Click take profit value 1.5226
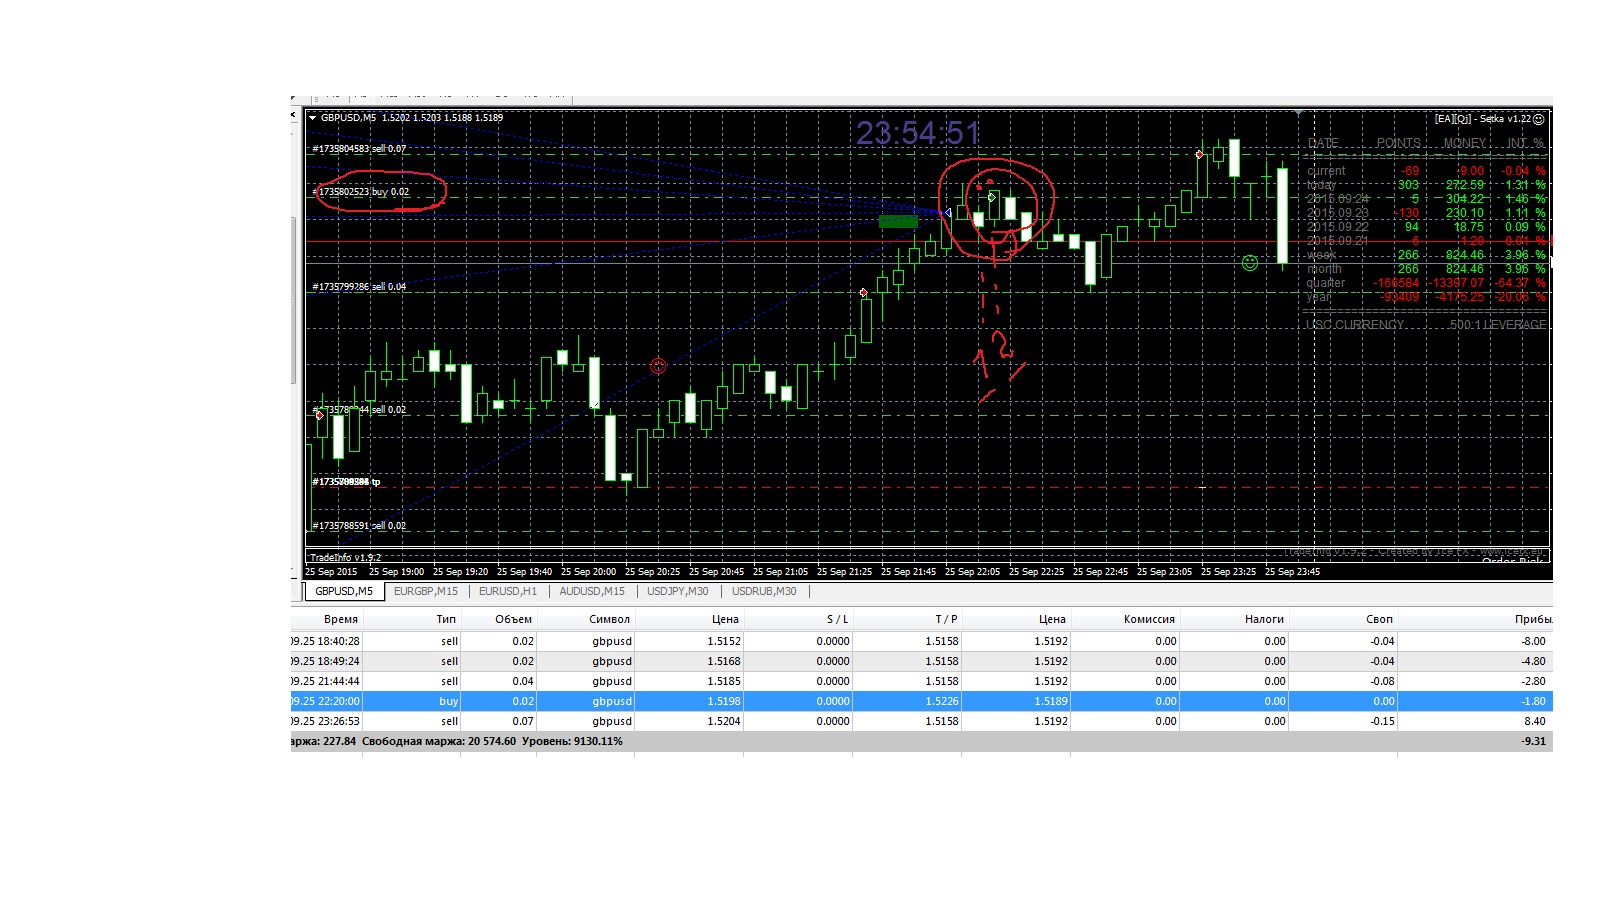The height and width of the screenshot is (900, 1600). (x=941, y=701)
